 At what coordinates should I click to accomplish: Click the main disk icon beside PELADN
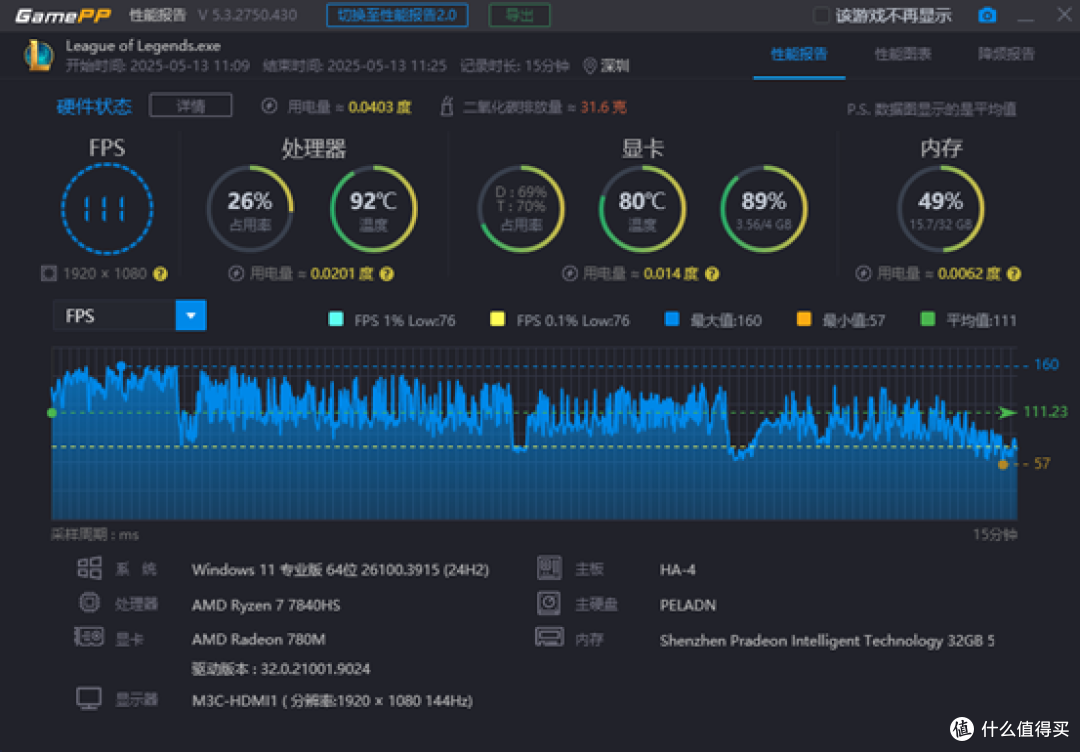point(549,603)
